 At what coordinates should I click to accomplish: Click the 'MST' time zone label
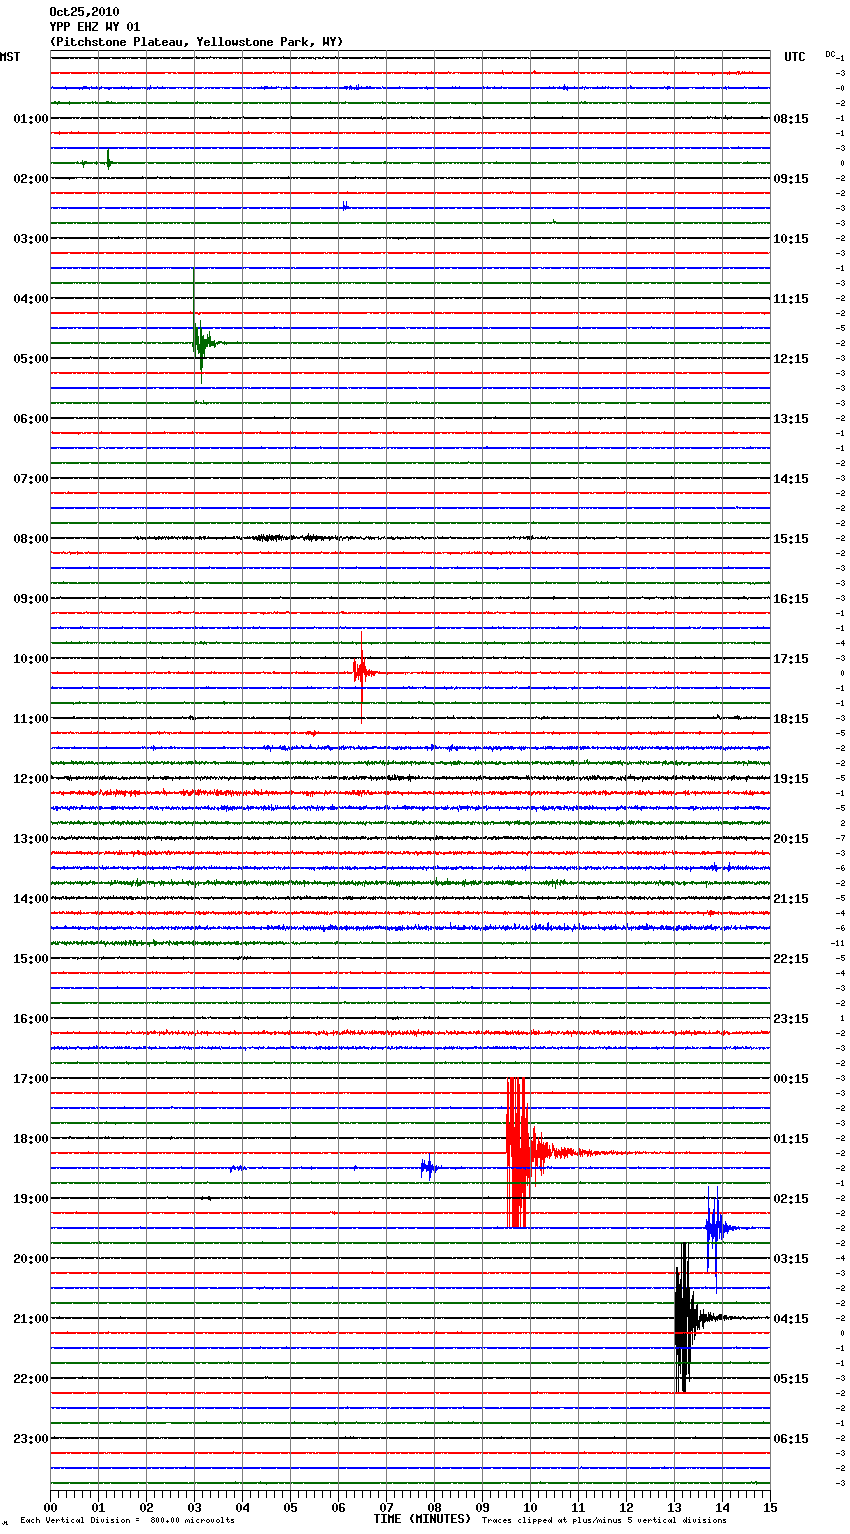(x=10, y=57)
